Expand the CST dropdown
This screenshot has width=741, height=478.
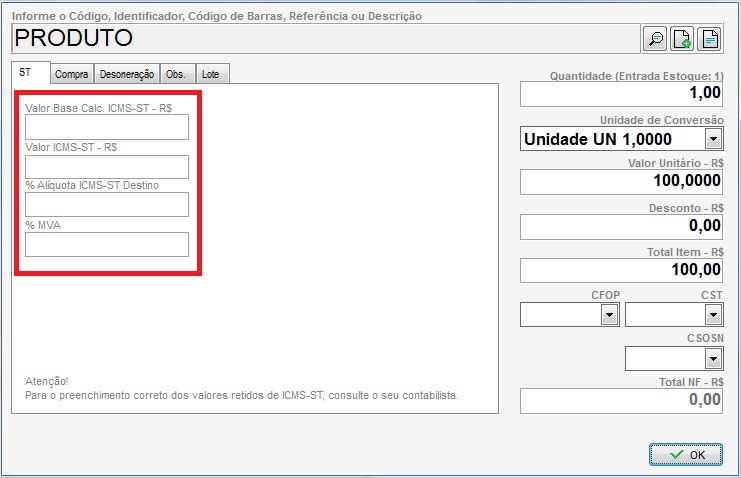tap(712, 315)
